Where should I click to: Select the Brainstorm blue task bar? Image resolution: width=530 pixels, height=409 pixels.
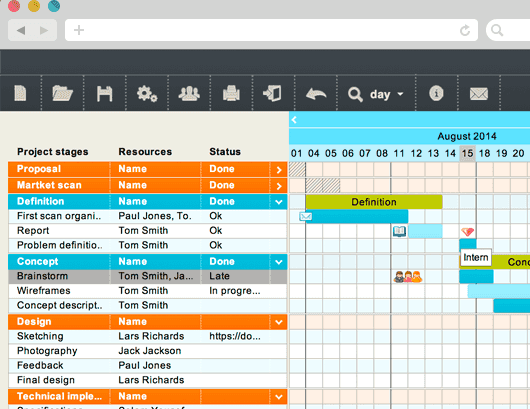(476, 276)
